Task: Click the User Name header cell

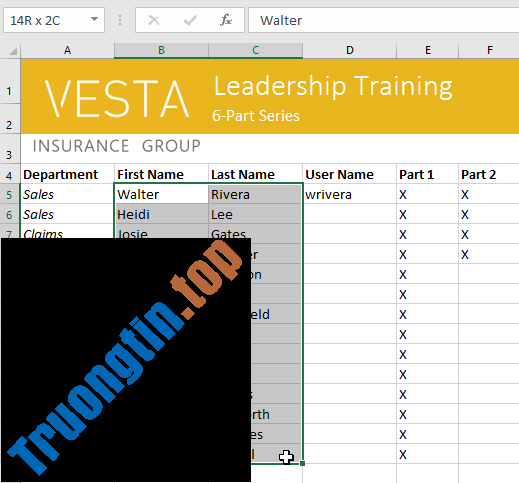Action: tap(350, 174)
